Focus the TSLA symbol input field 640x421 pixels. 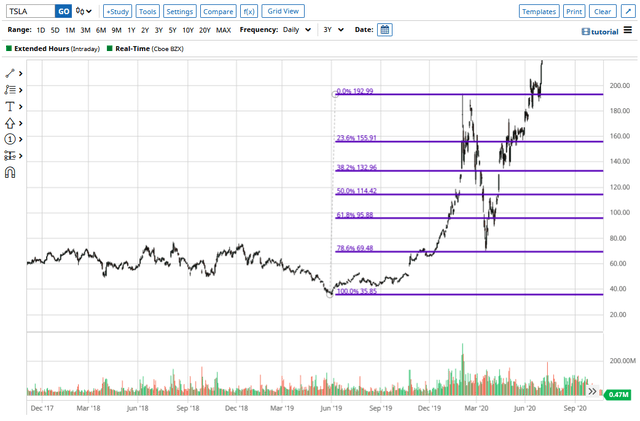[x=31, y=11]
